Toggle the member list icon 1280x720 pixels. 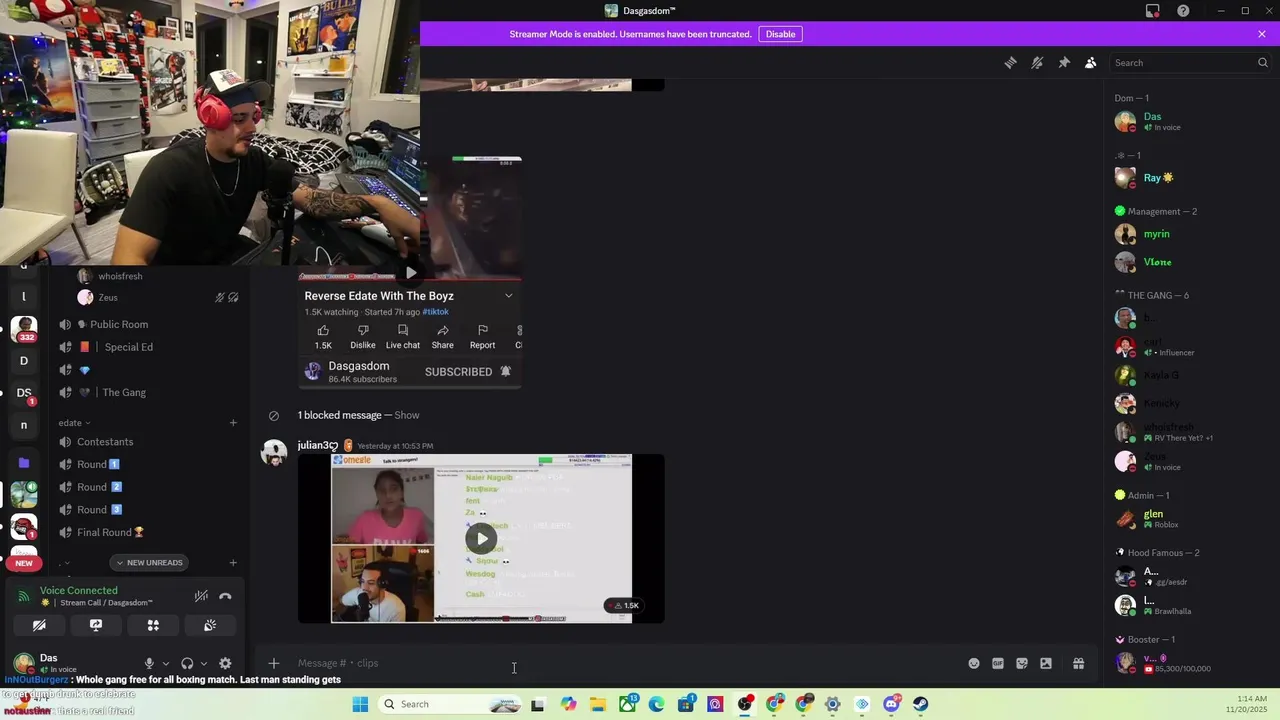(1091, 62)
